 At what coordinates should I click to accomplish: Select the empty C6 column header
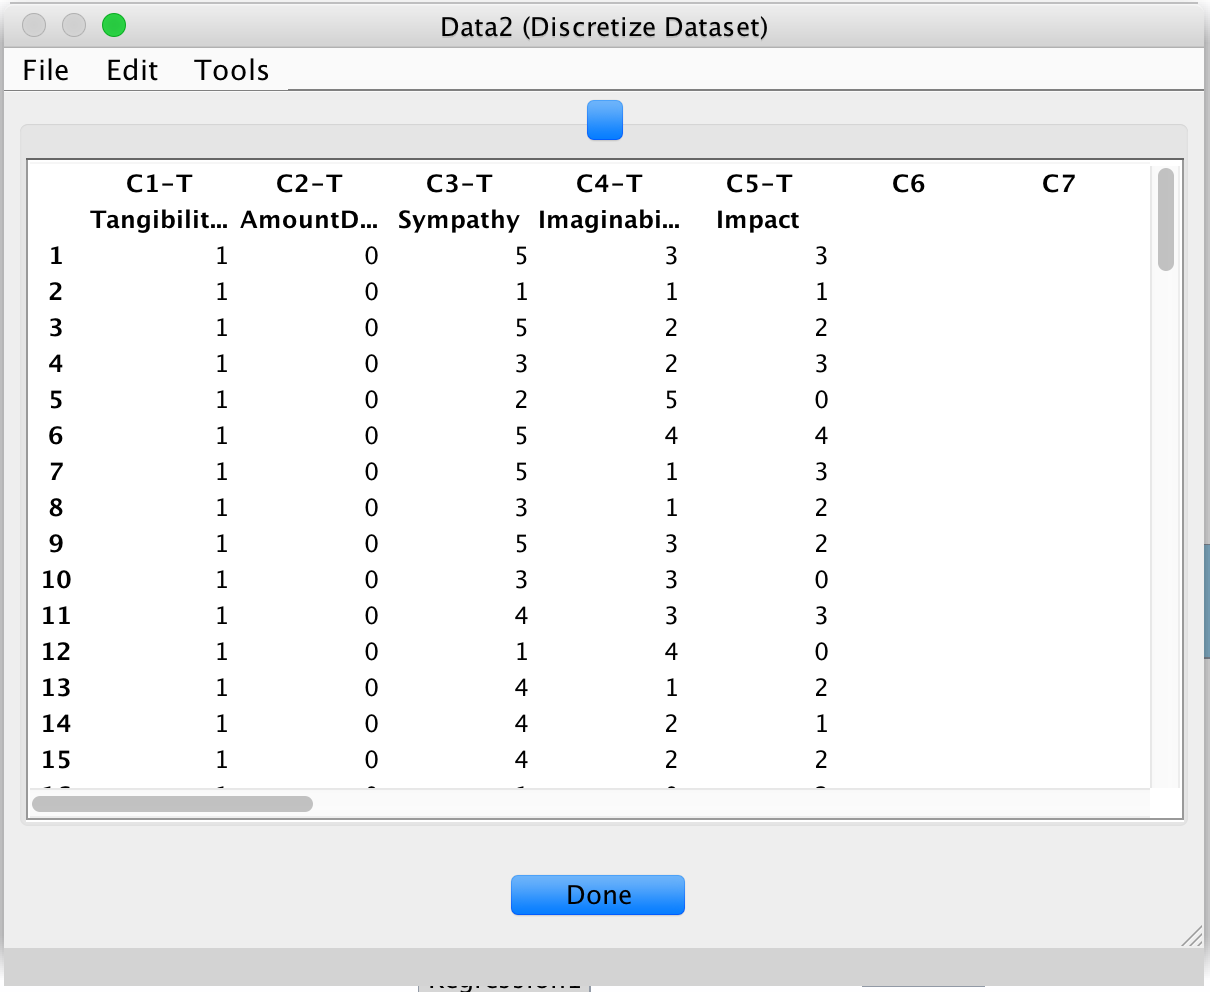tap(908, 183)
